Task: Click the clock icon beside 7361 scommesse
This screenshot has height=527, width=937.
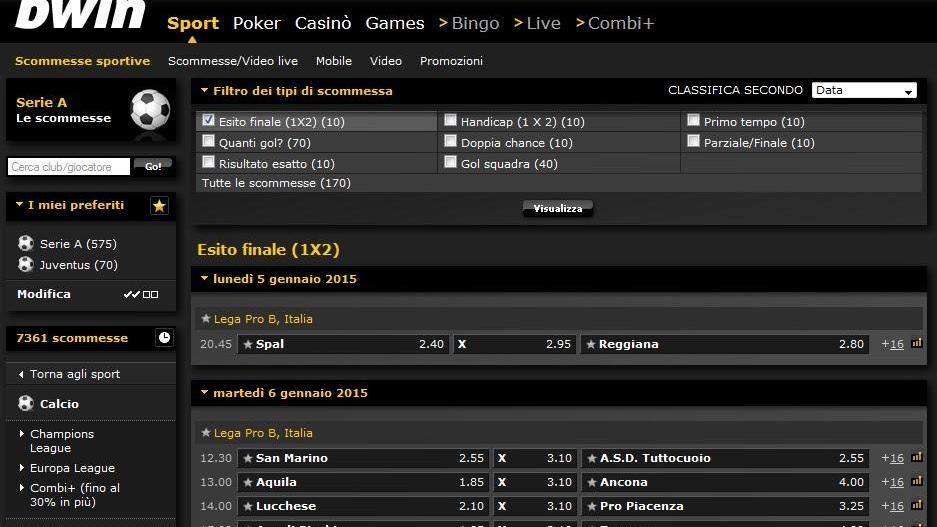Action: [x=164, y=338]
